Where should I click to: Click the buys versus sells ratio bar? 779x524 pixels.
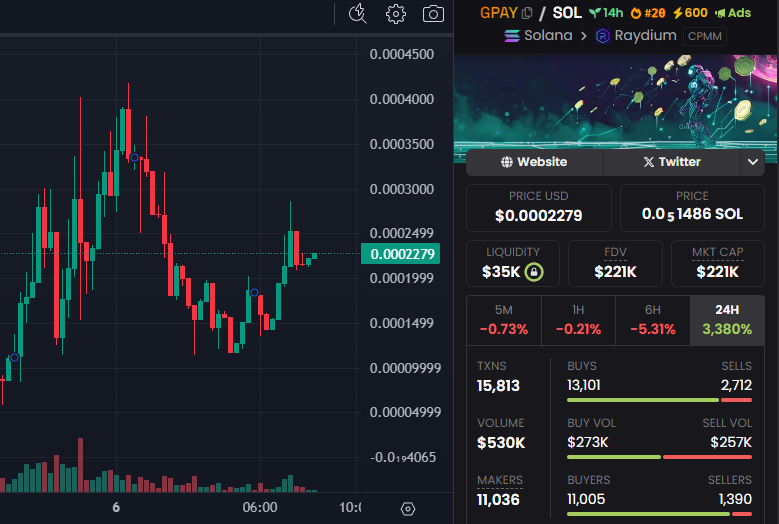[x=659, y=400]
